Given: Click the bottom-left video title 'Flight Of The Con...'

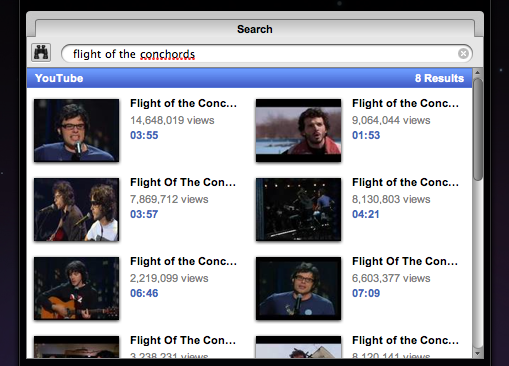Looking at the screenshot, I should point(183,340).
